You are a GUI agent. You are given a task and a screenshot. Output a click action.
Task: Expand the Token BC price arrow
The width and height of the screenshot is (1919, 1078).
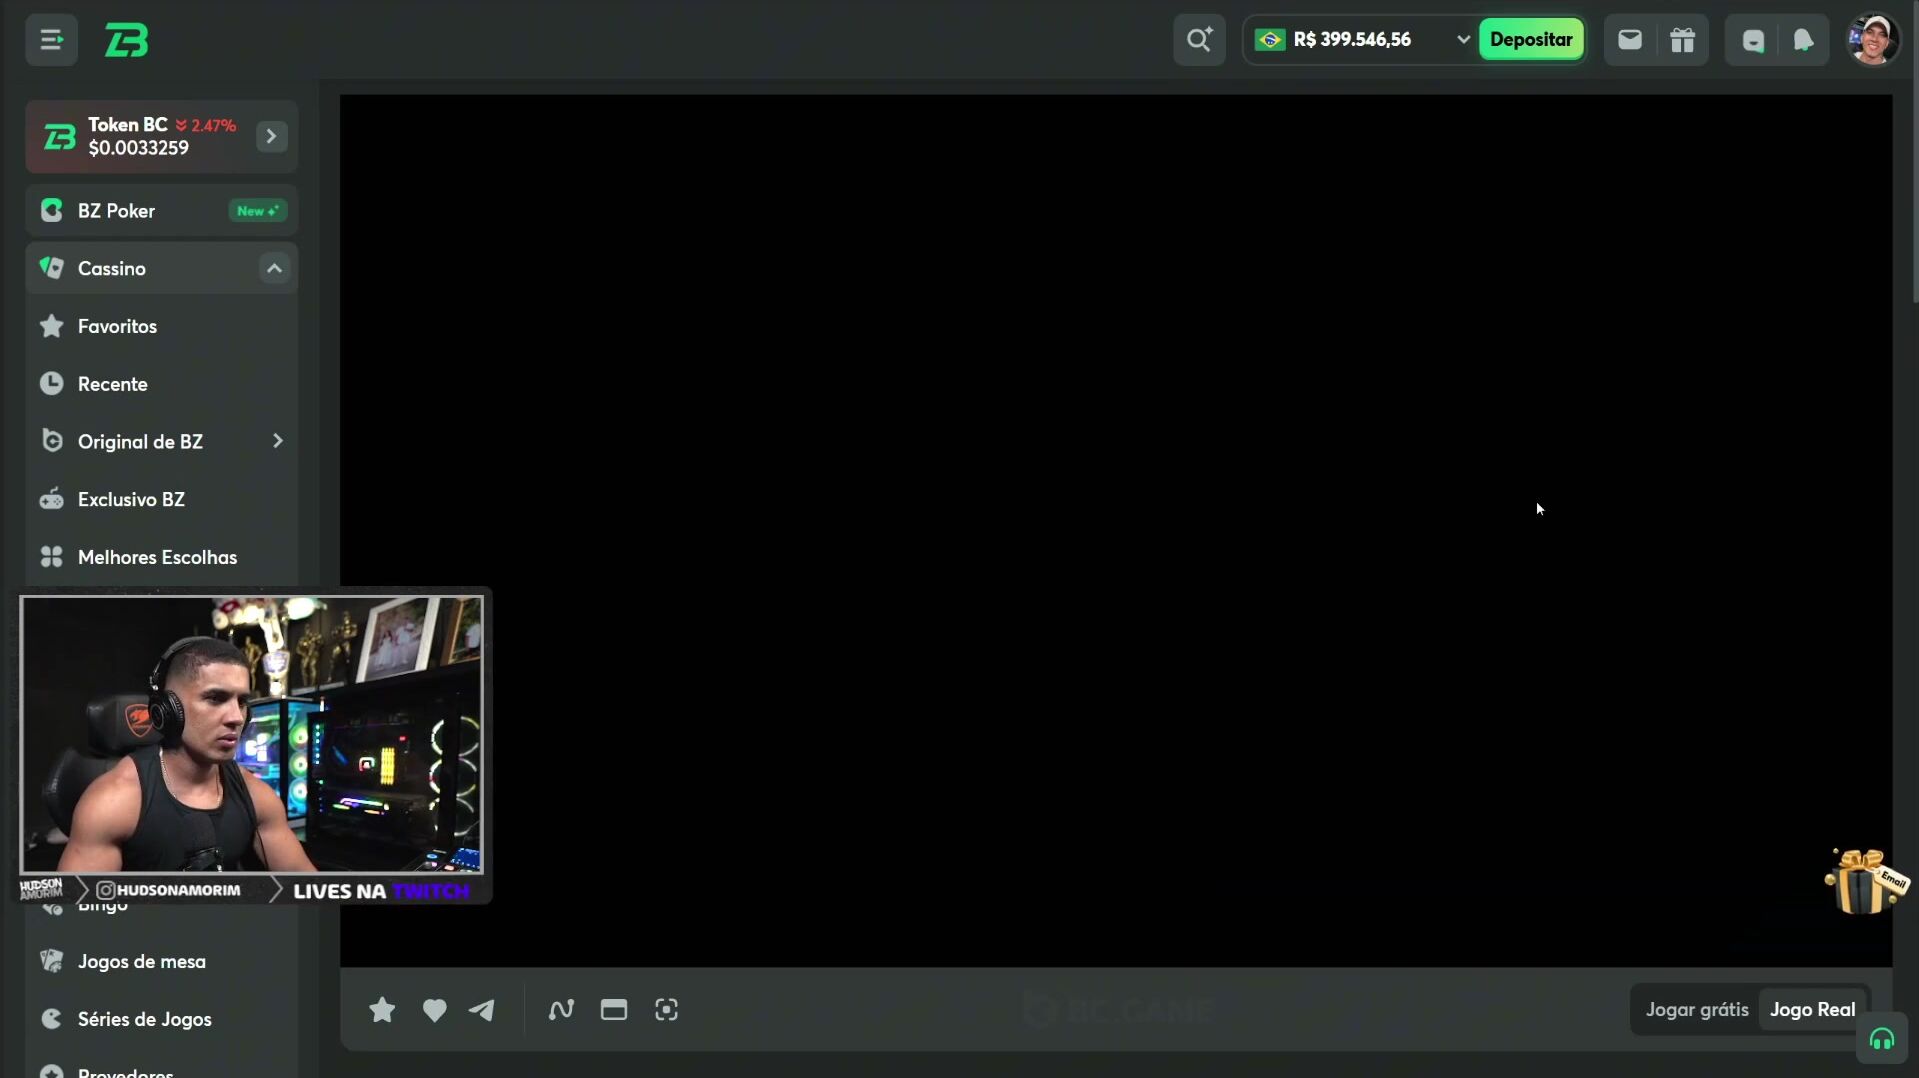[x=271, y=137]
